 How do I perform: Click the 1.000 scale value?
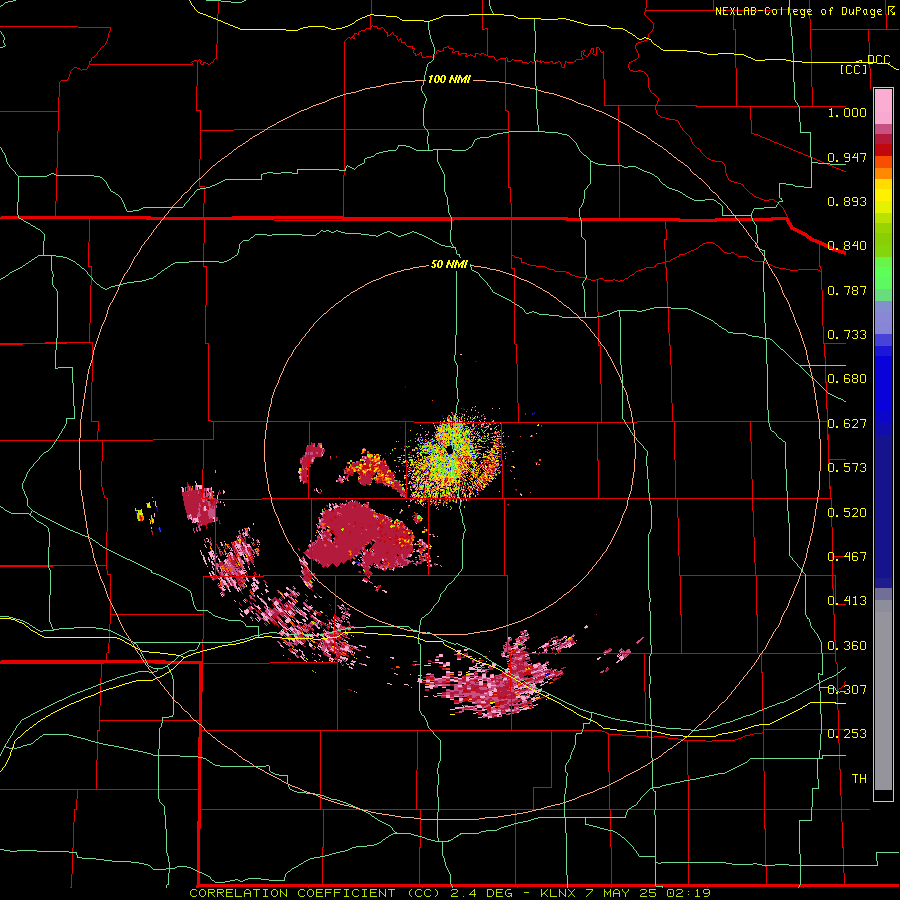click(847, 112)
